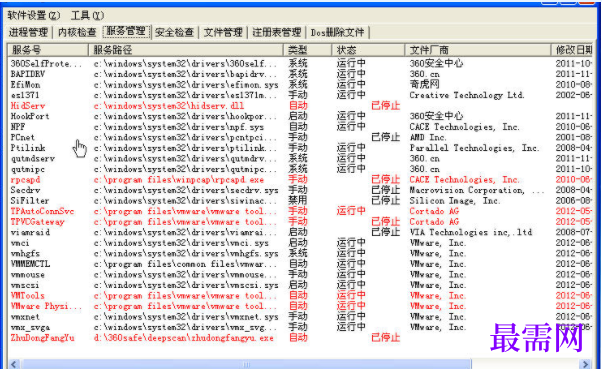Screen dimensions: 602x369
Task: Click the horizontal scrollbar thumb
Action: [246, 364]
